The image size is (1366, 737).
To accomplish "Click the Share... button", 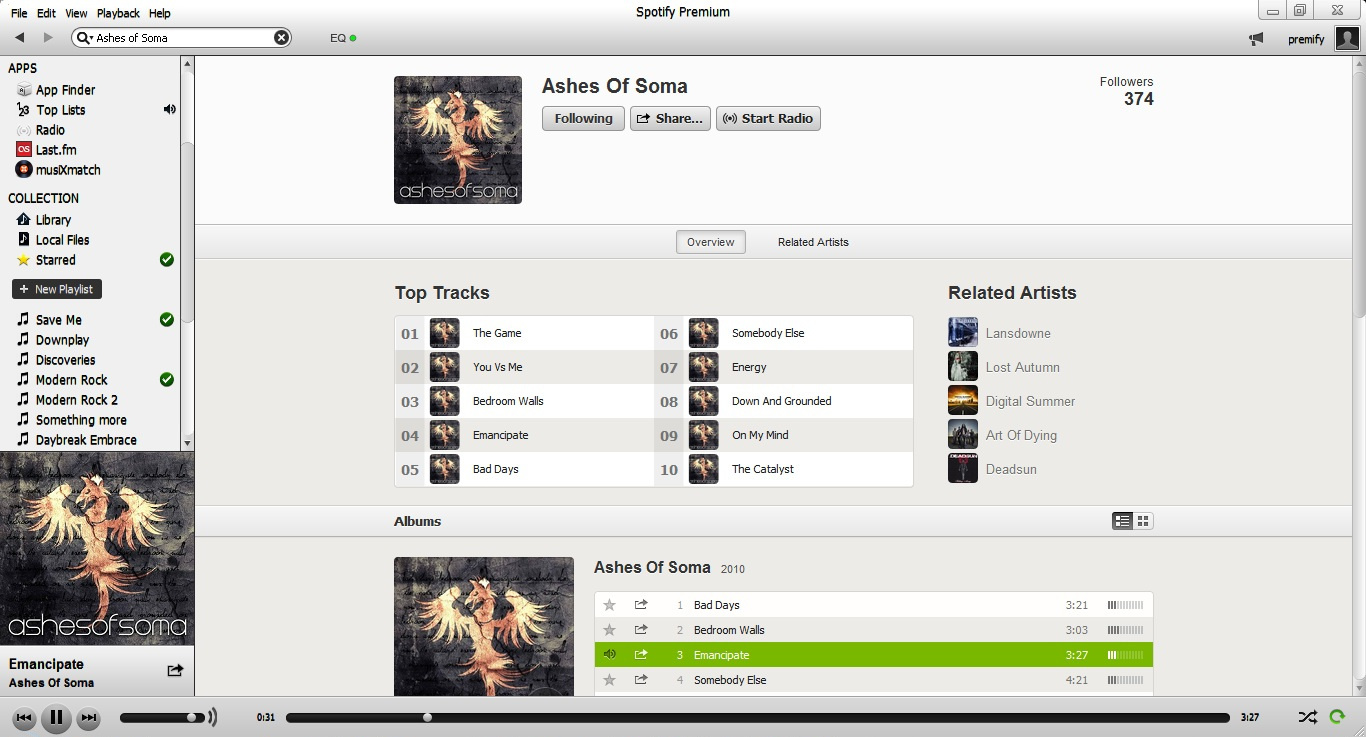I will (x=670, y=118).
